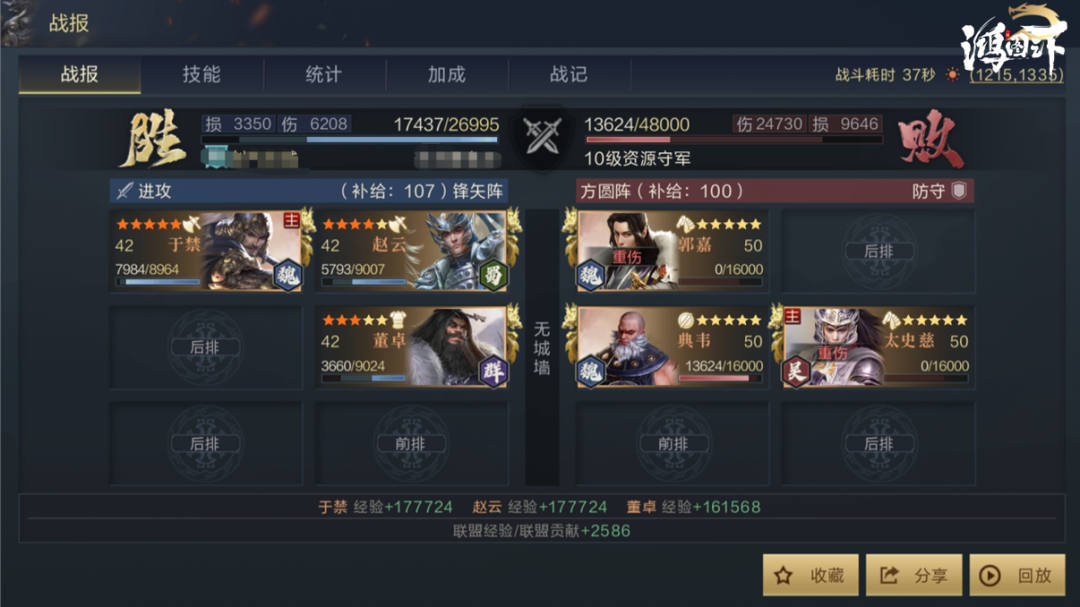Select the 郭嘉 hero card
The width and height of the screenshot is (1080, 607).
coord(672,251)
